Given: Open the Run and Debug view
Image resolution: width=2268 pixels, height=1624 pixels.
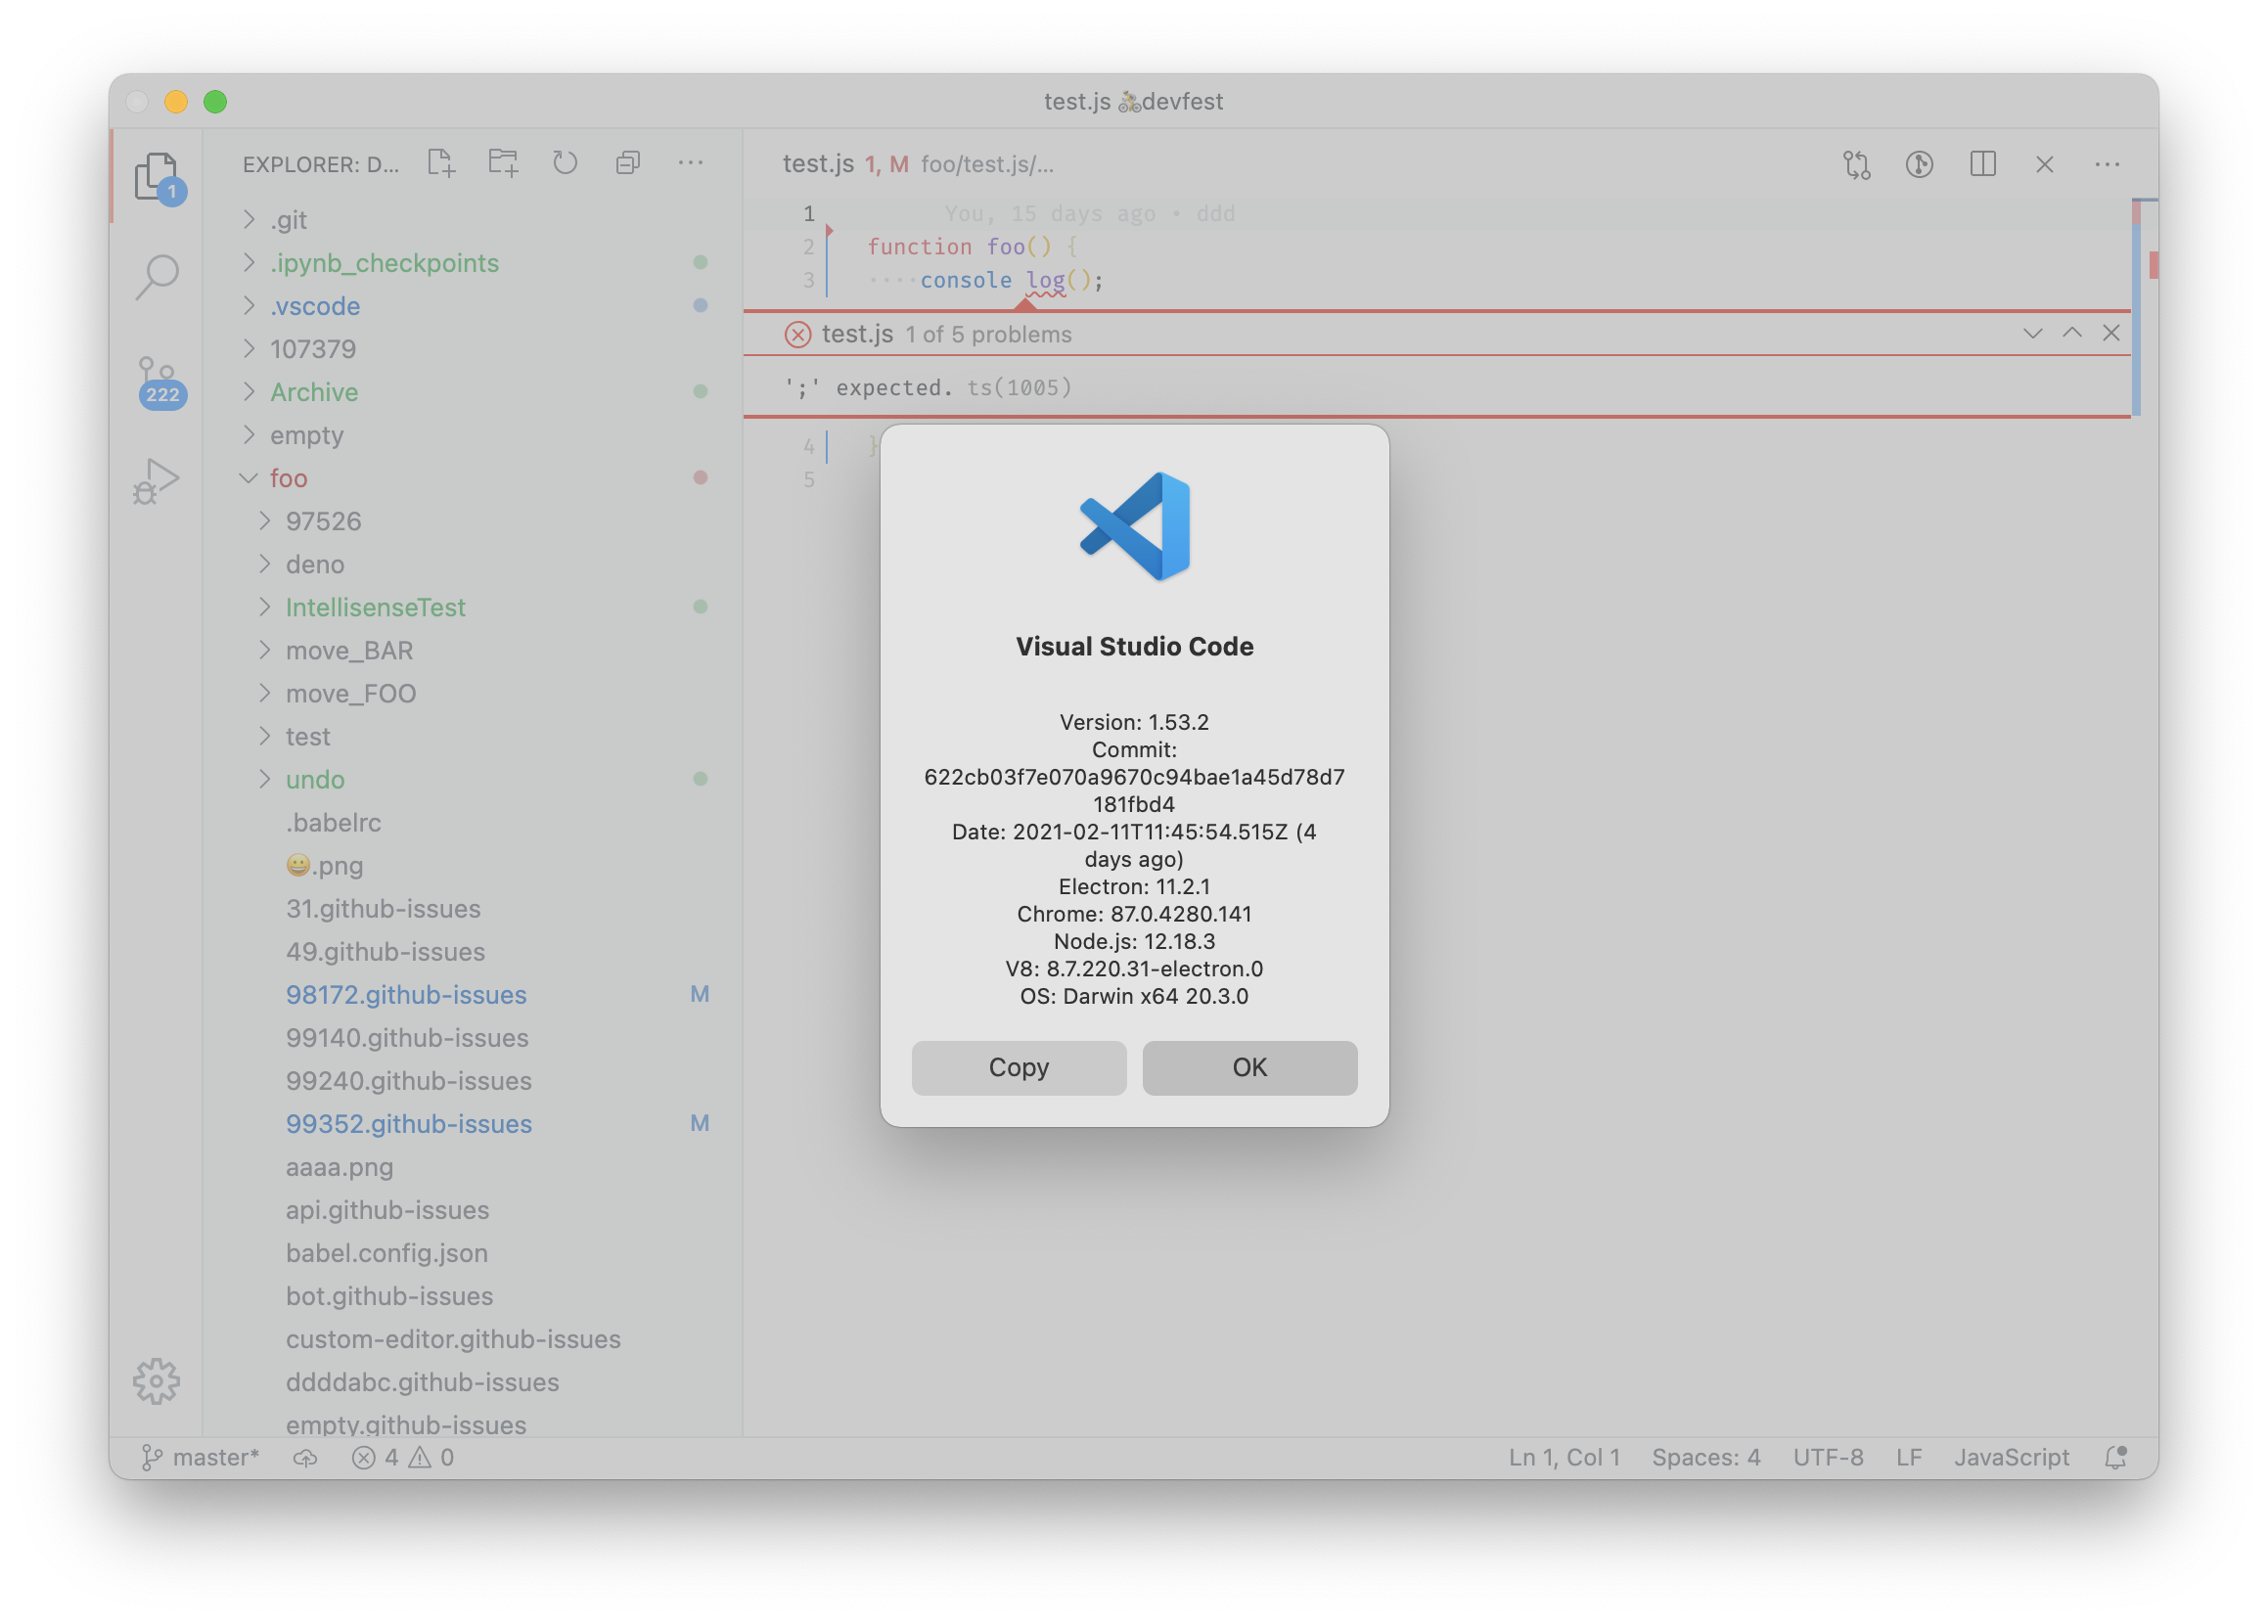Looking at the screenshot, I should click(157, 481).
